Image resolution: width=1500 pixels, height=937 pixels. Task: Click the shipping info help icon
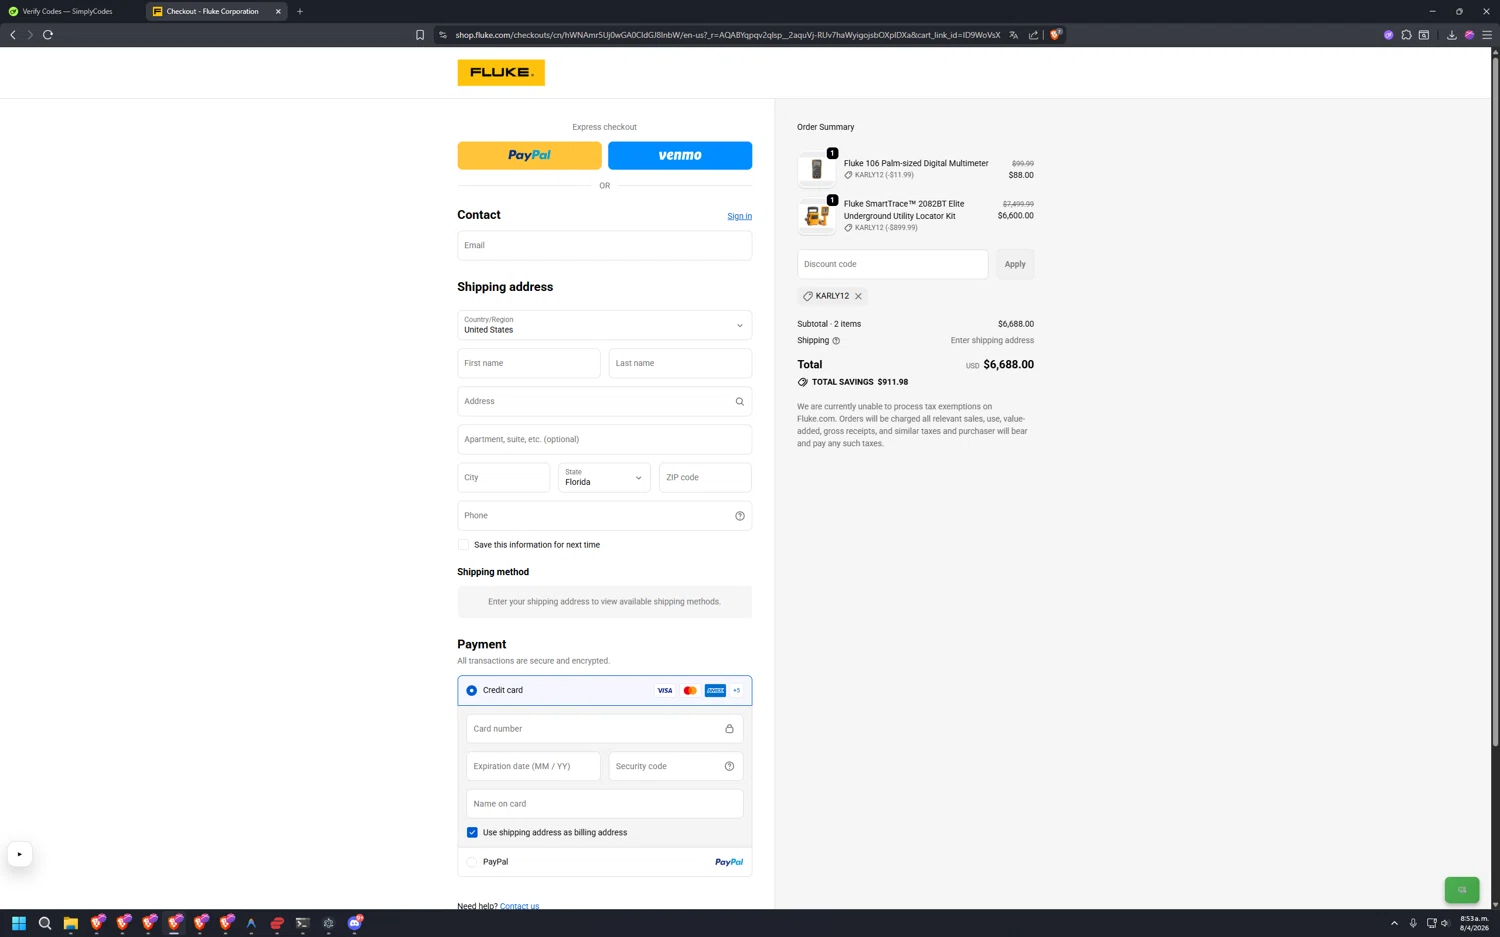pyautogui.click(x=836, y=341)
